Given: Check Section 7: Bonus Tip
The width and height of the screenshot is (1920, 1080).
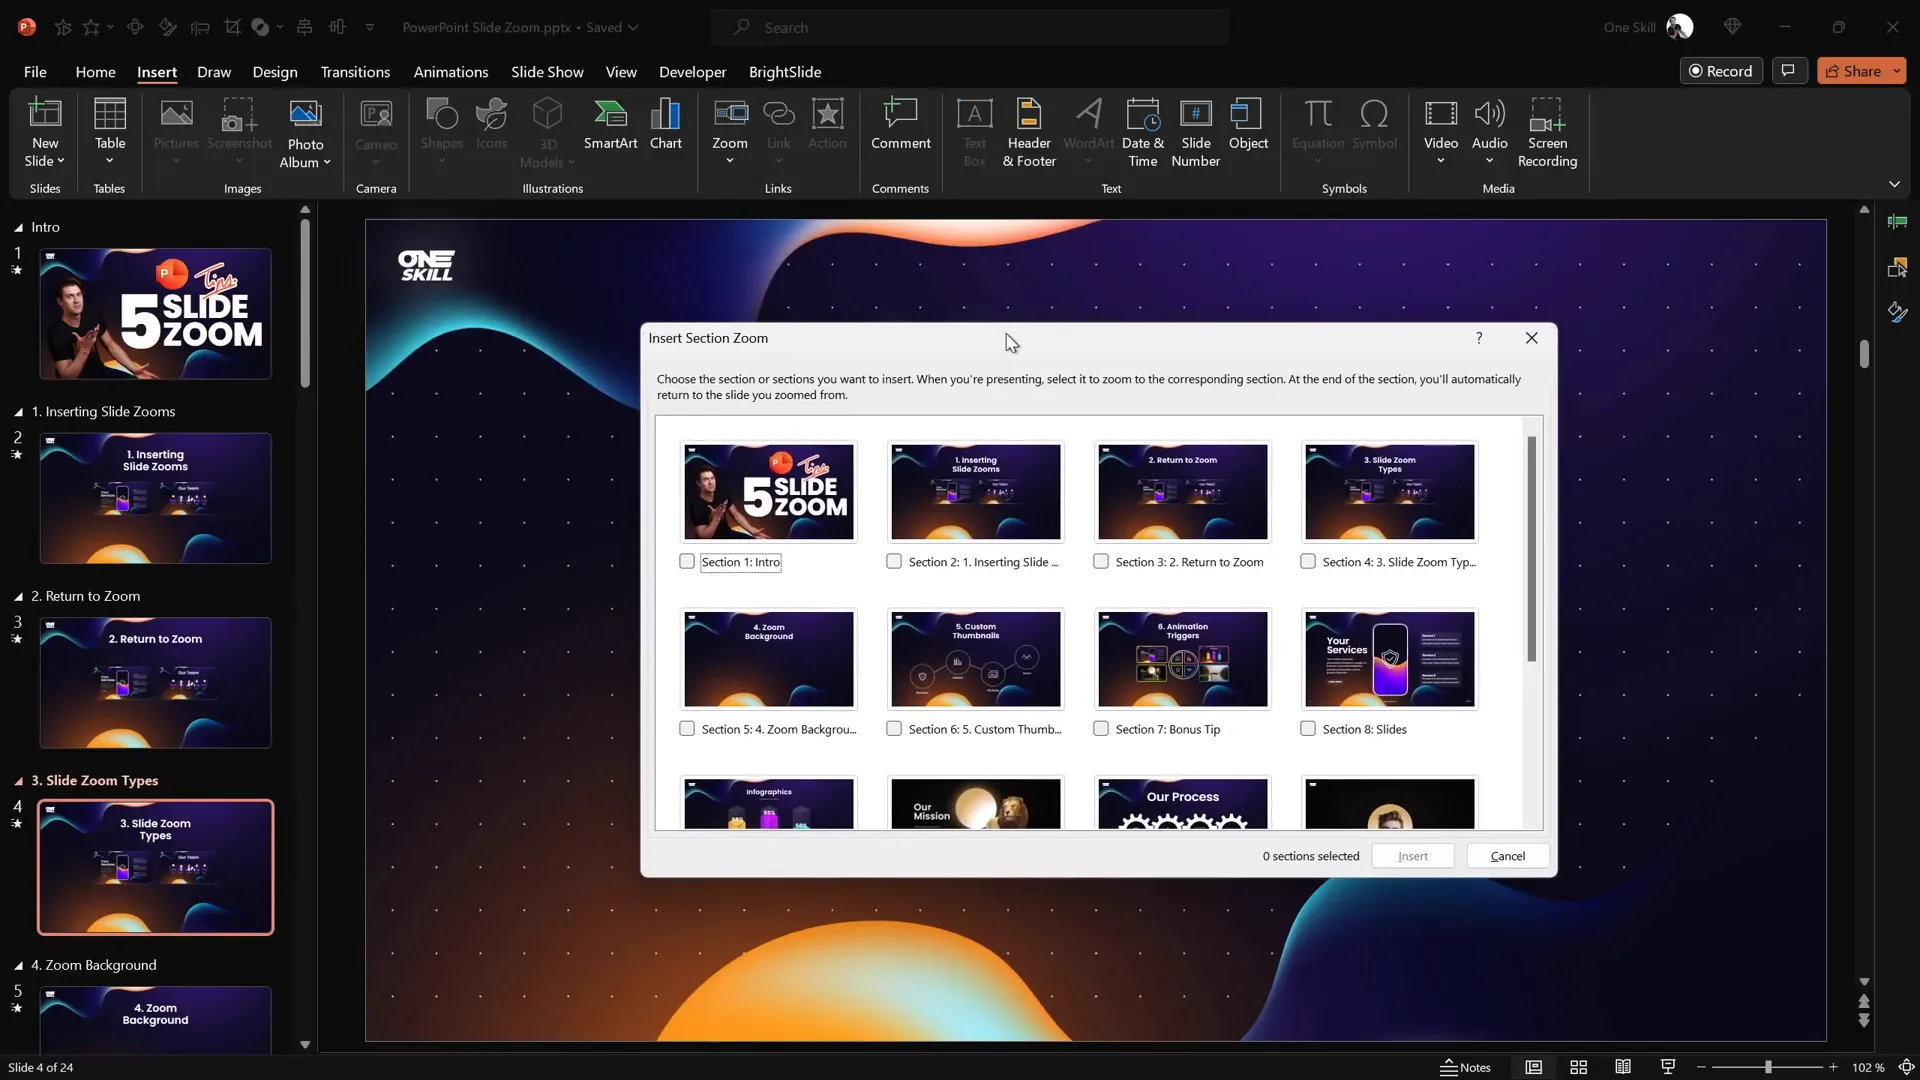Looking at the screenshot, I should (1101, 729).
